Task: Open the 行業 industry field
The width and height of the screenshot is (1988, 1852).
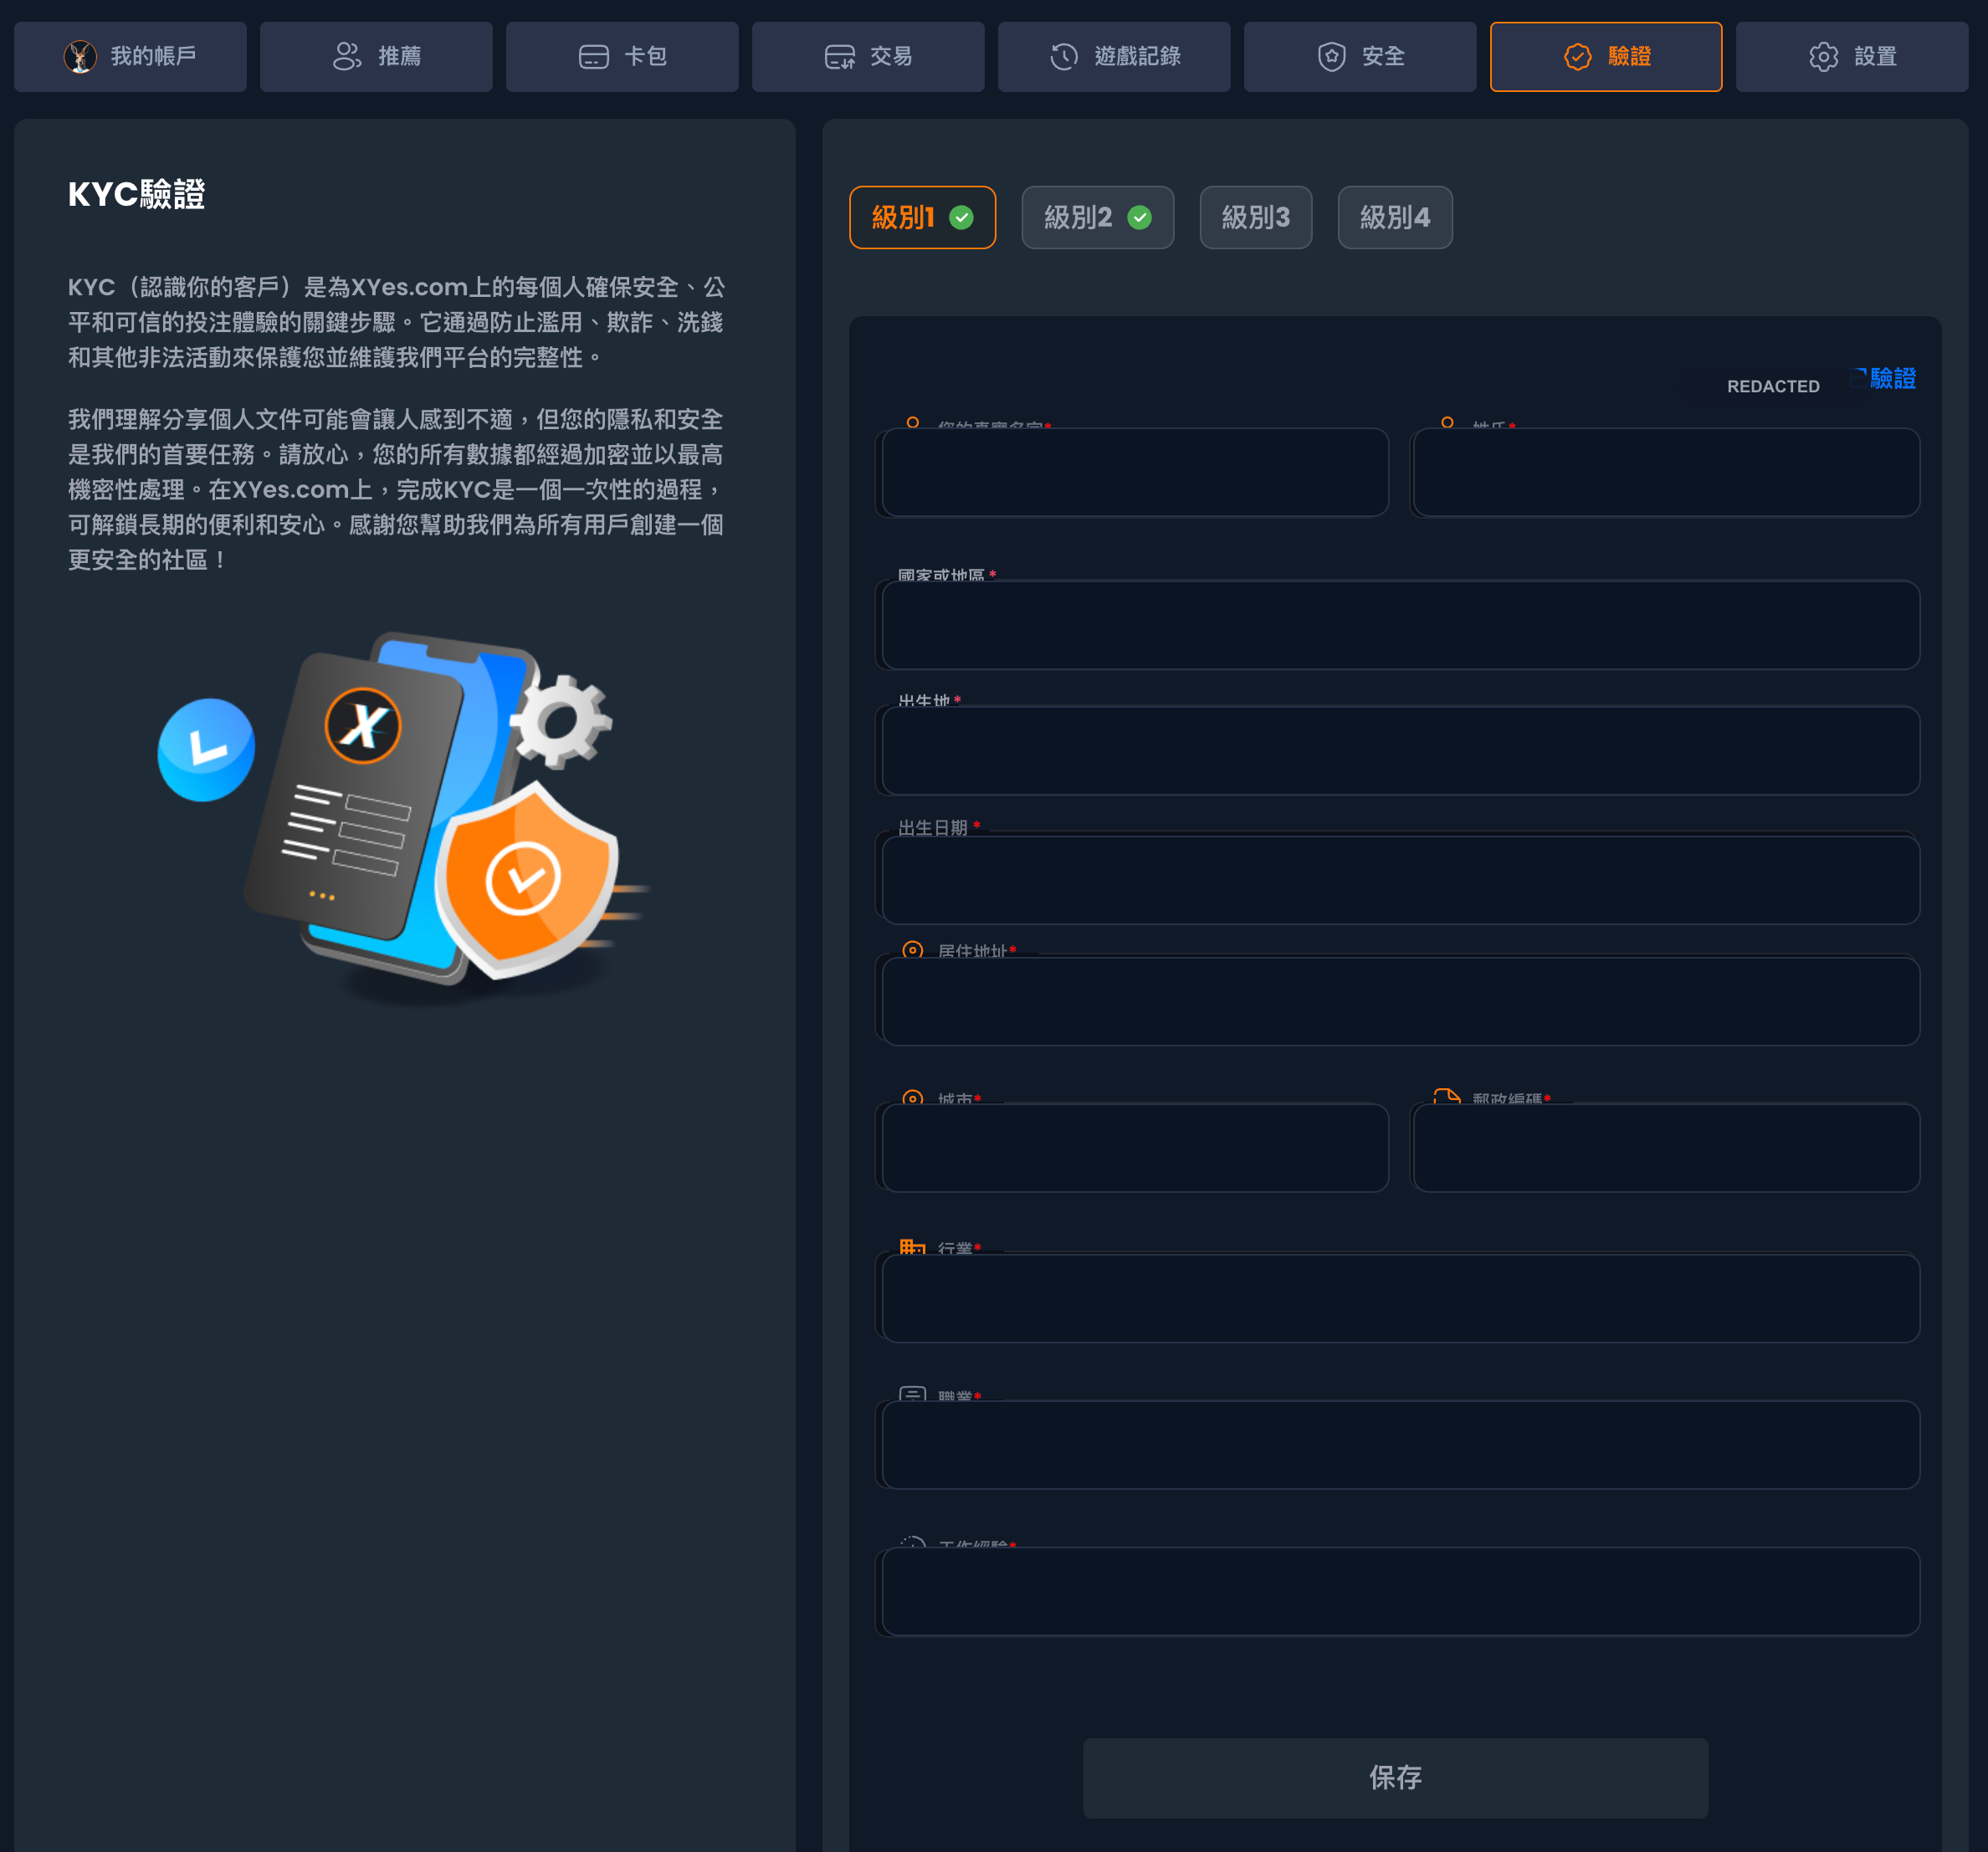Action: pos(1400,1299)
